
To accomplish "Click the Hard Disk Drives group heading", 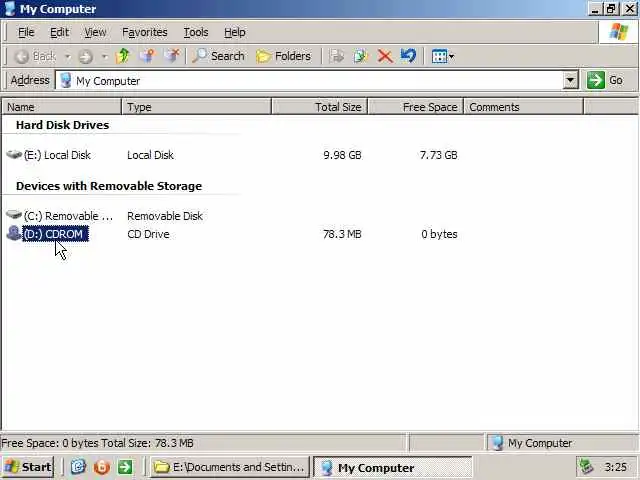I will pos(62,125).
